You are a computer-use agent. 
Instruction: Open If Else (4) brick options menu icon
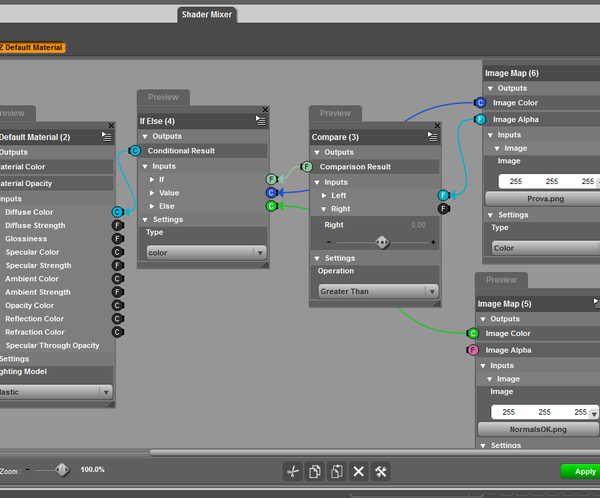[x=261, y=121]
